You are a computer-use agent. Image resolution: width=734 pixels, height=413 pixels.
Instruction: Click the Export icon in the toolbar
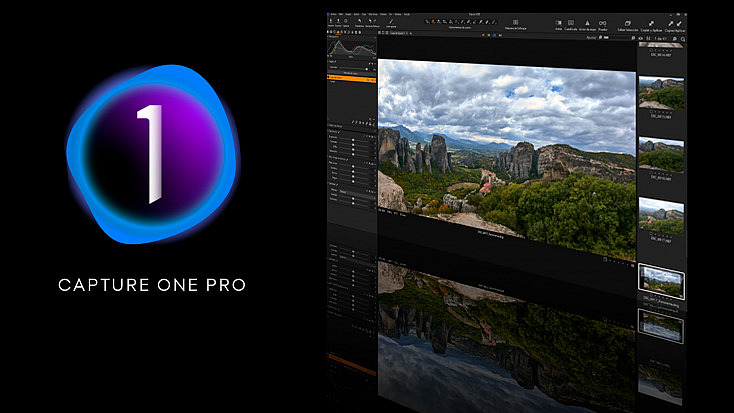[338, 21]
